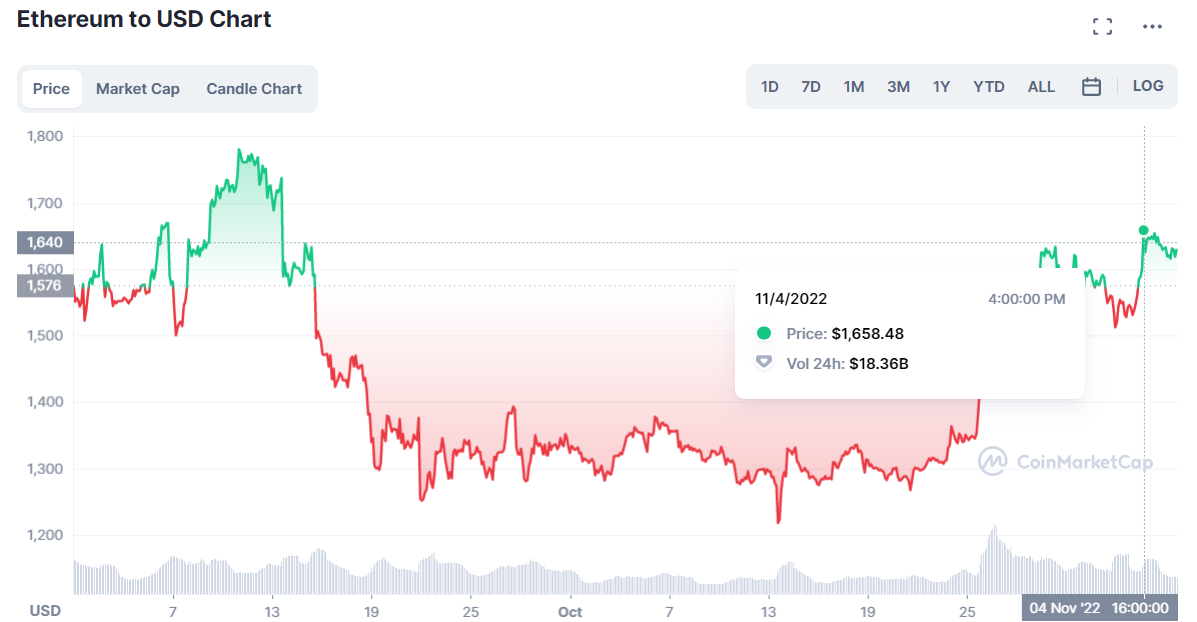Click the green data point marker on chart
Viewport: 1197px width, 622px height.
tap(1143, 230)
